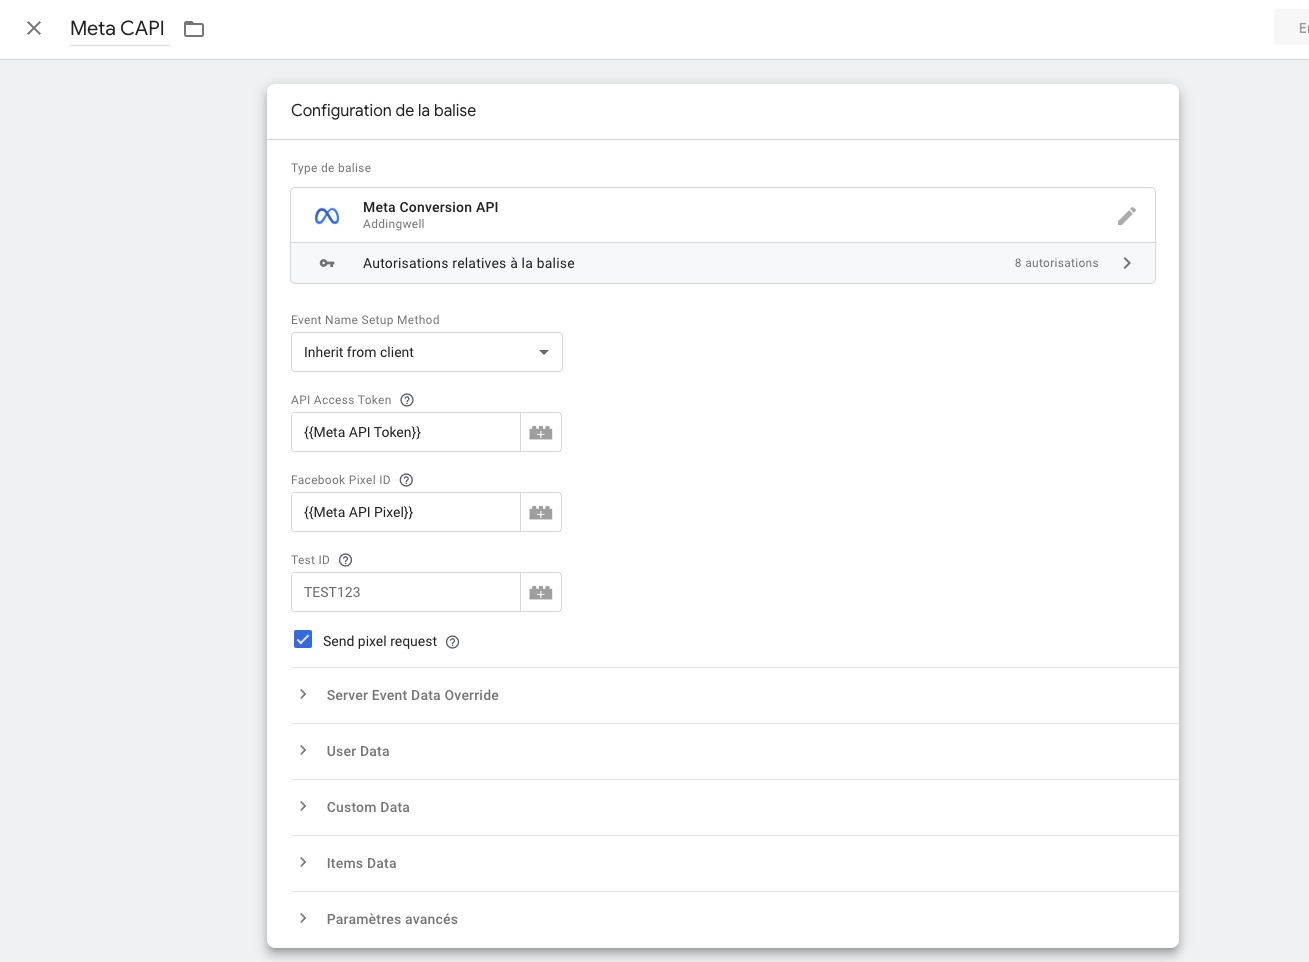1309x962 pixels.
Task: Uncheck the Send pixel request checkbox
Action: click(303, 640)
